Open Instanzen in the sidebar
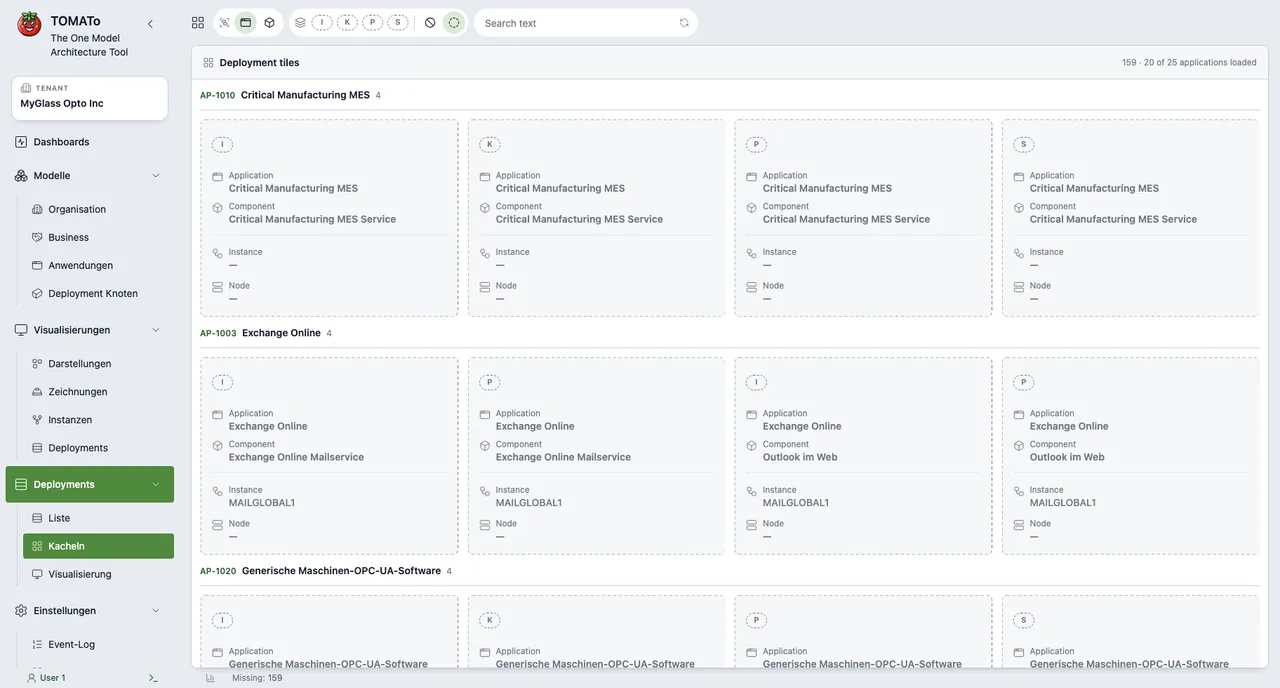Viewport: 1280px width, 688px height. [x=70, y=420]
